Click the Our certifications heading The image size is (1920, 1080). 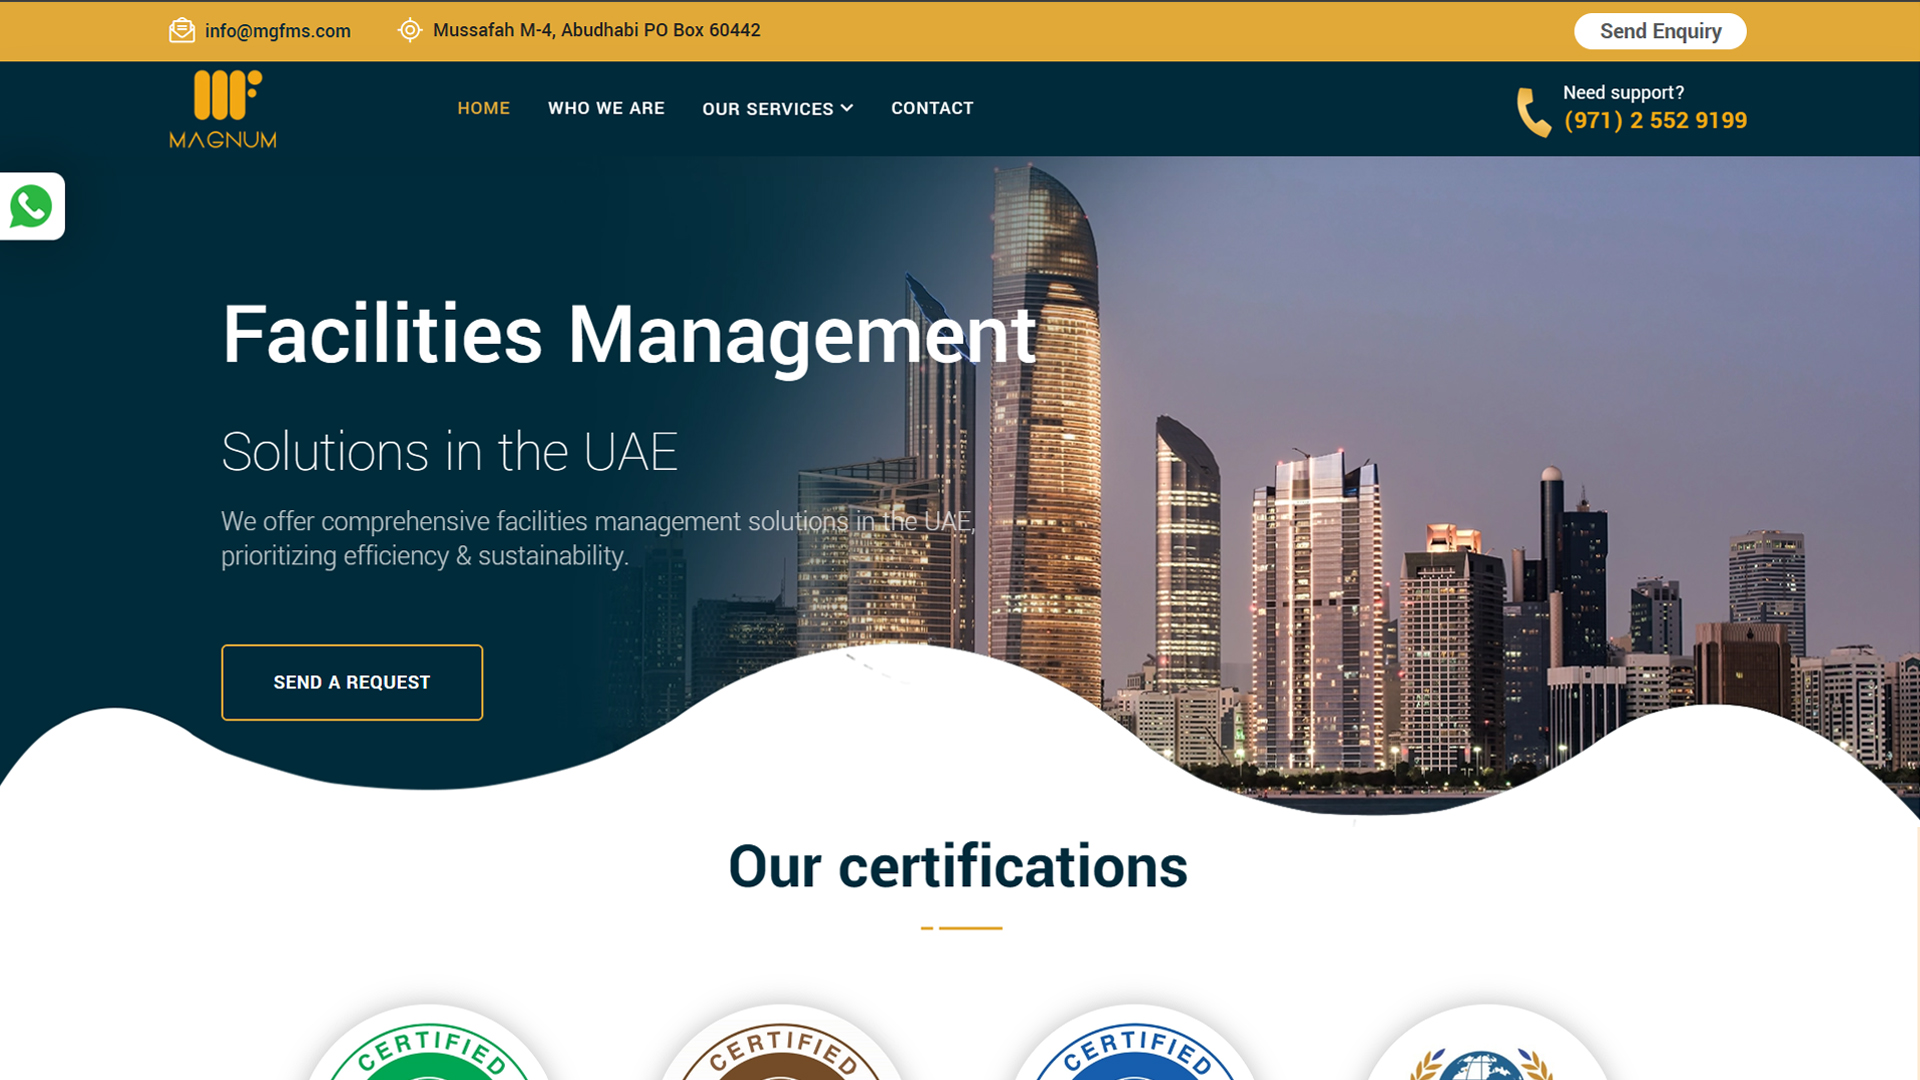click(x=959, y=867)
